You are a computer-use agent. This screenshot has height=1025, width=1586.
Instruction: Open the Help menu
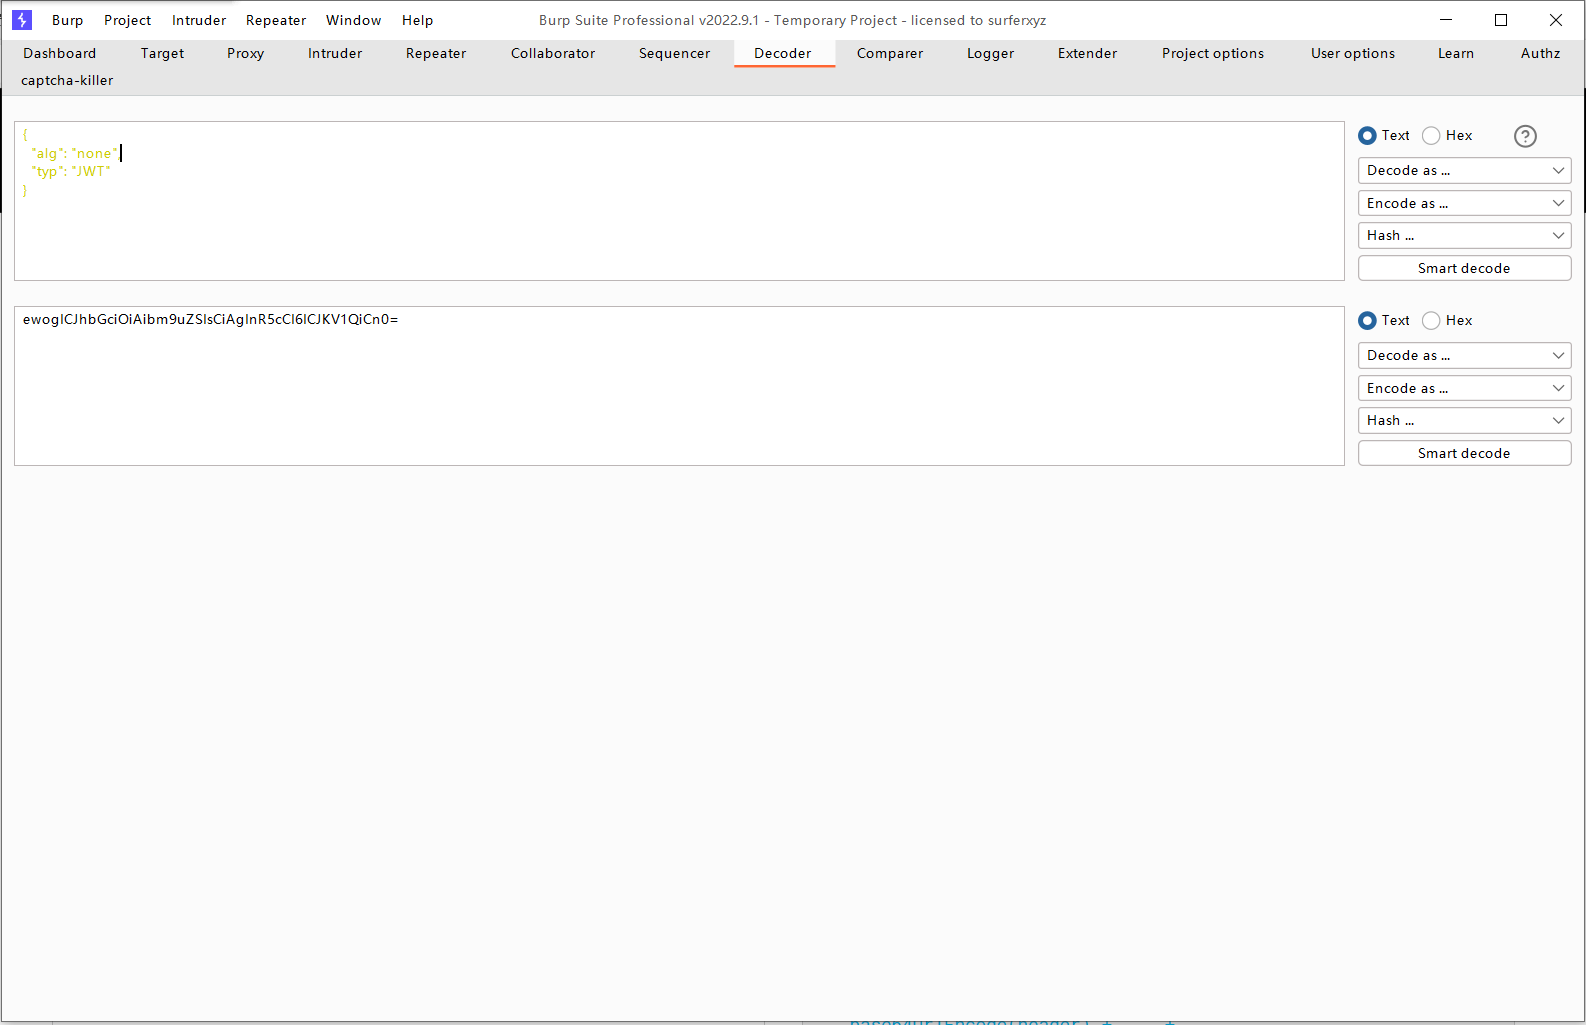point(418,20)
